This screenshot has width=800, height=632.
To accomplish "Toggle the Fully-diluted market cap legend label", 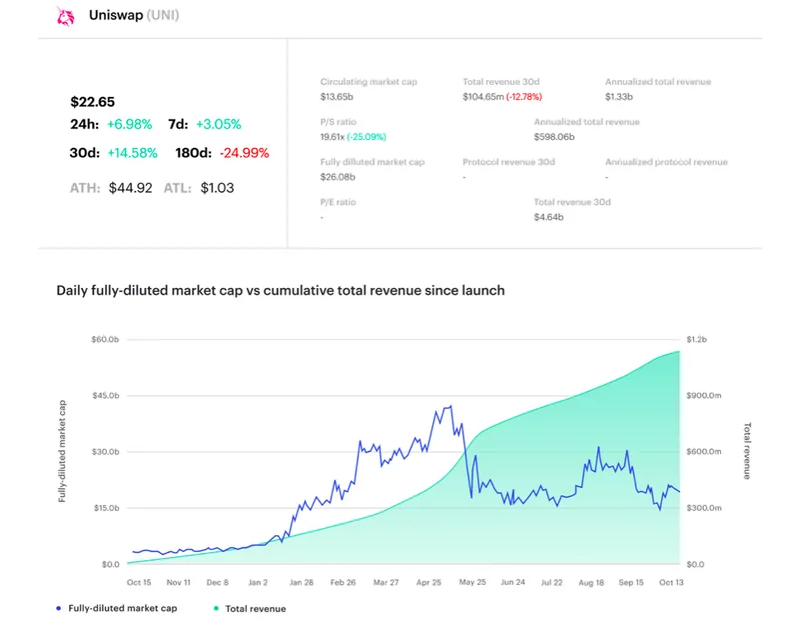I will pos(120,608).
